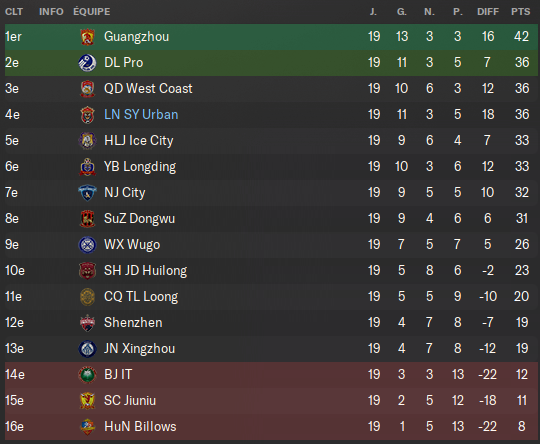Select the CQ TL Loong table row
Screen dimensions: 540x444
pos(271,297)
